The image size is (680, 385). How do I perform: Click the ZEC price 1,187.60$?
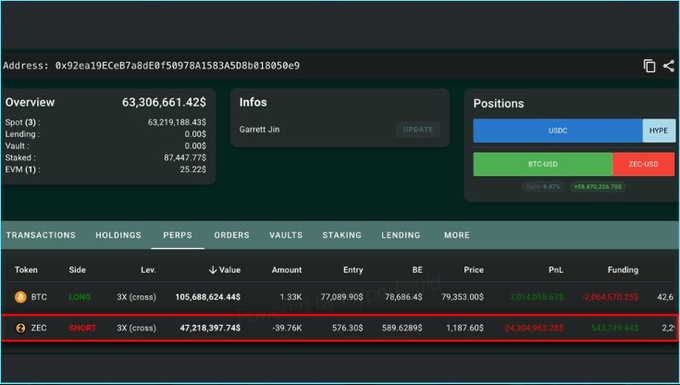[465, 328]
